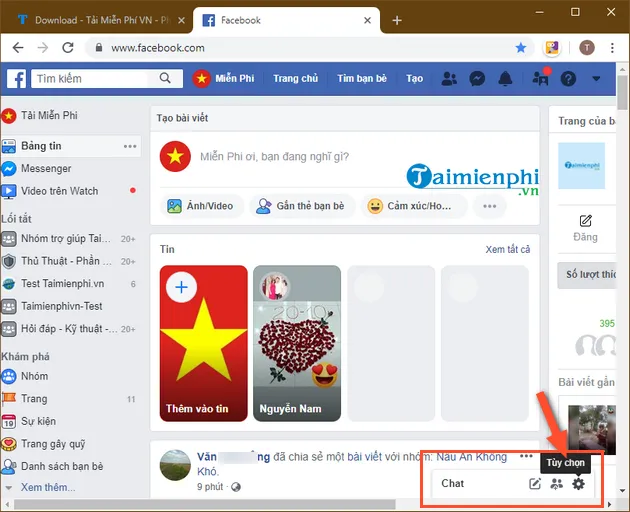This screenshot has height=512, width=630.
Task: Click the Số lượt thích button
Action: click(x=587, y=275)
